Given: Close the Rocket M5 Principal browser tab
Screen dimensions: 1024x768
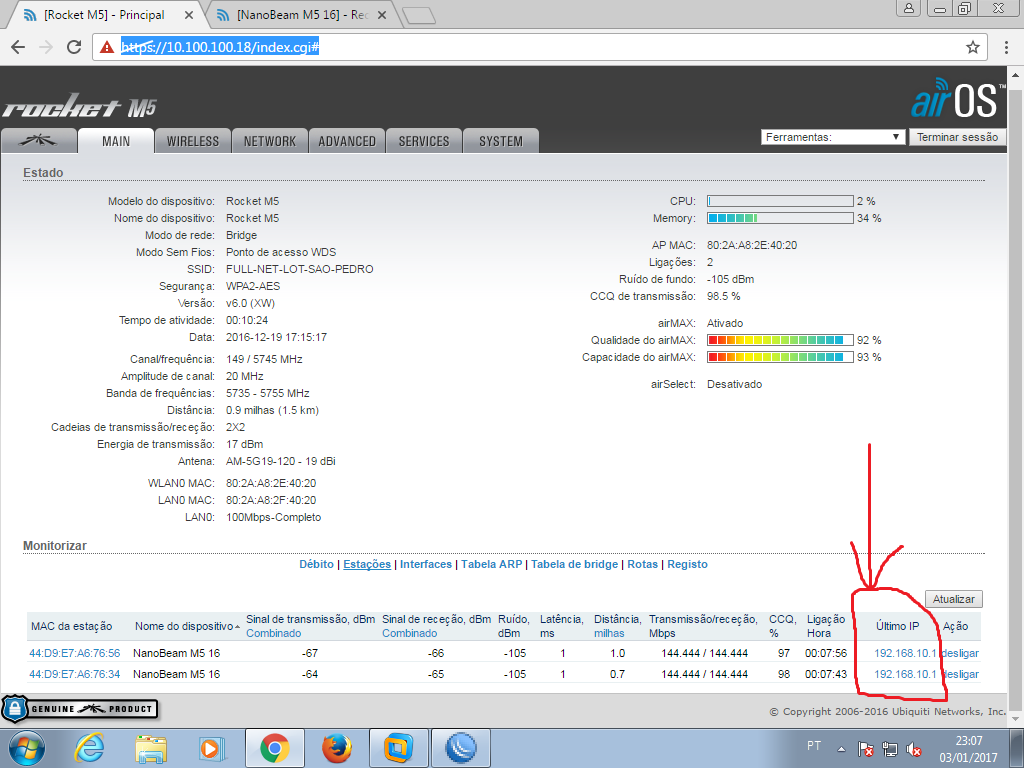Looking at the screenshot, I should coord(189,15).
